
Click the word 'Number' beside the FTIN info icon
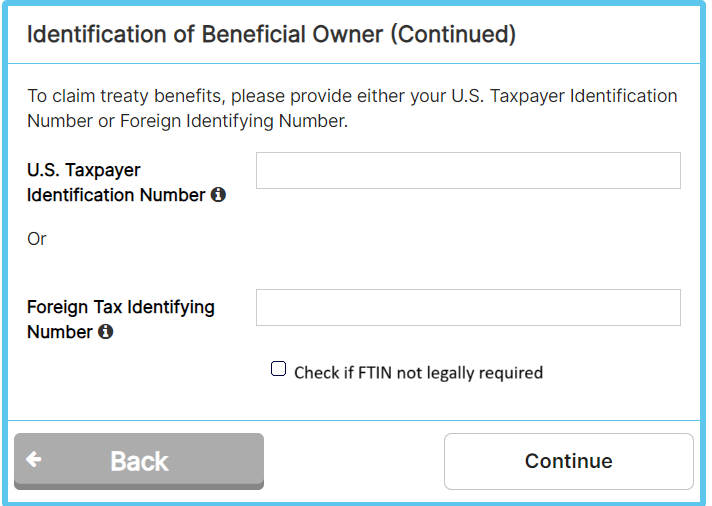59,332
